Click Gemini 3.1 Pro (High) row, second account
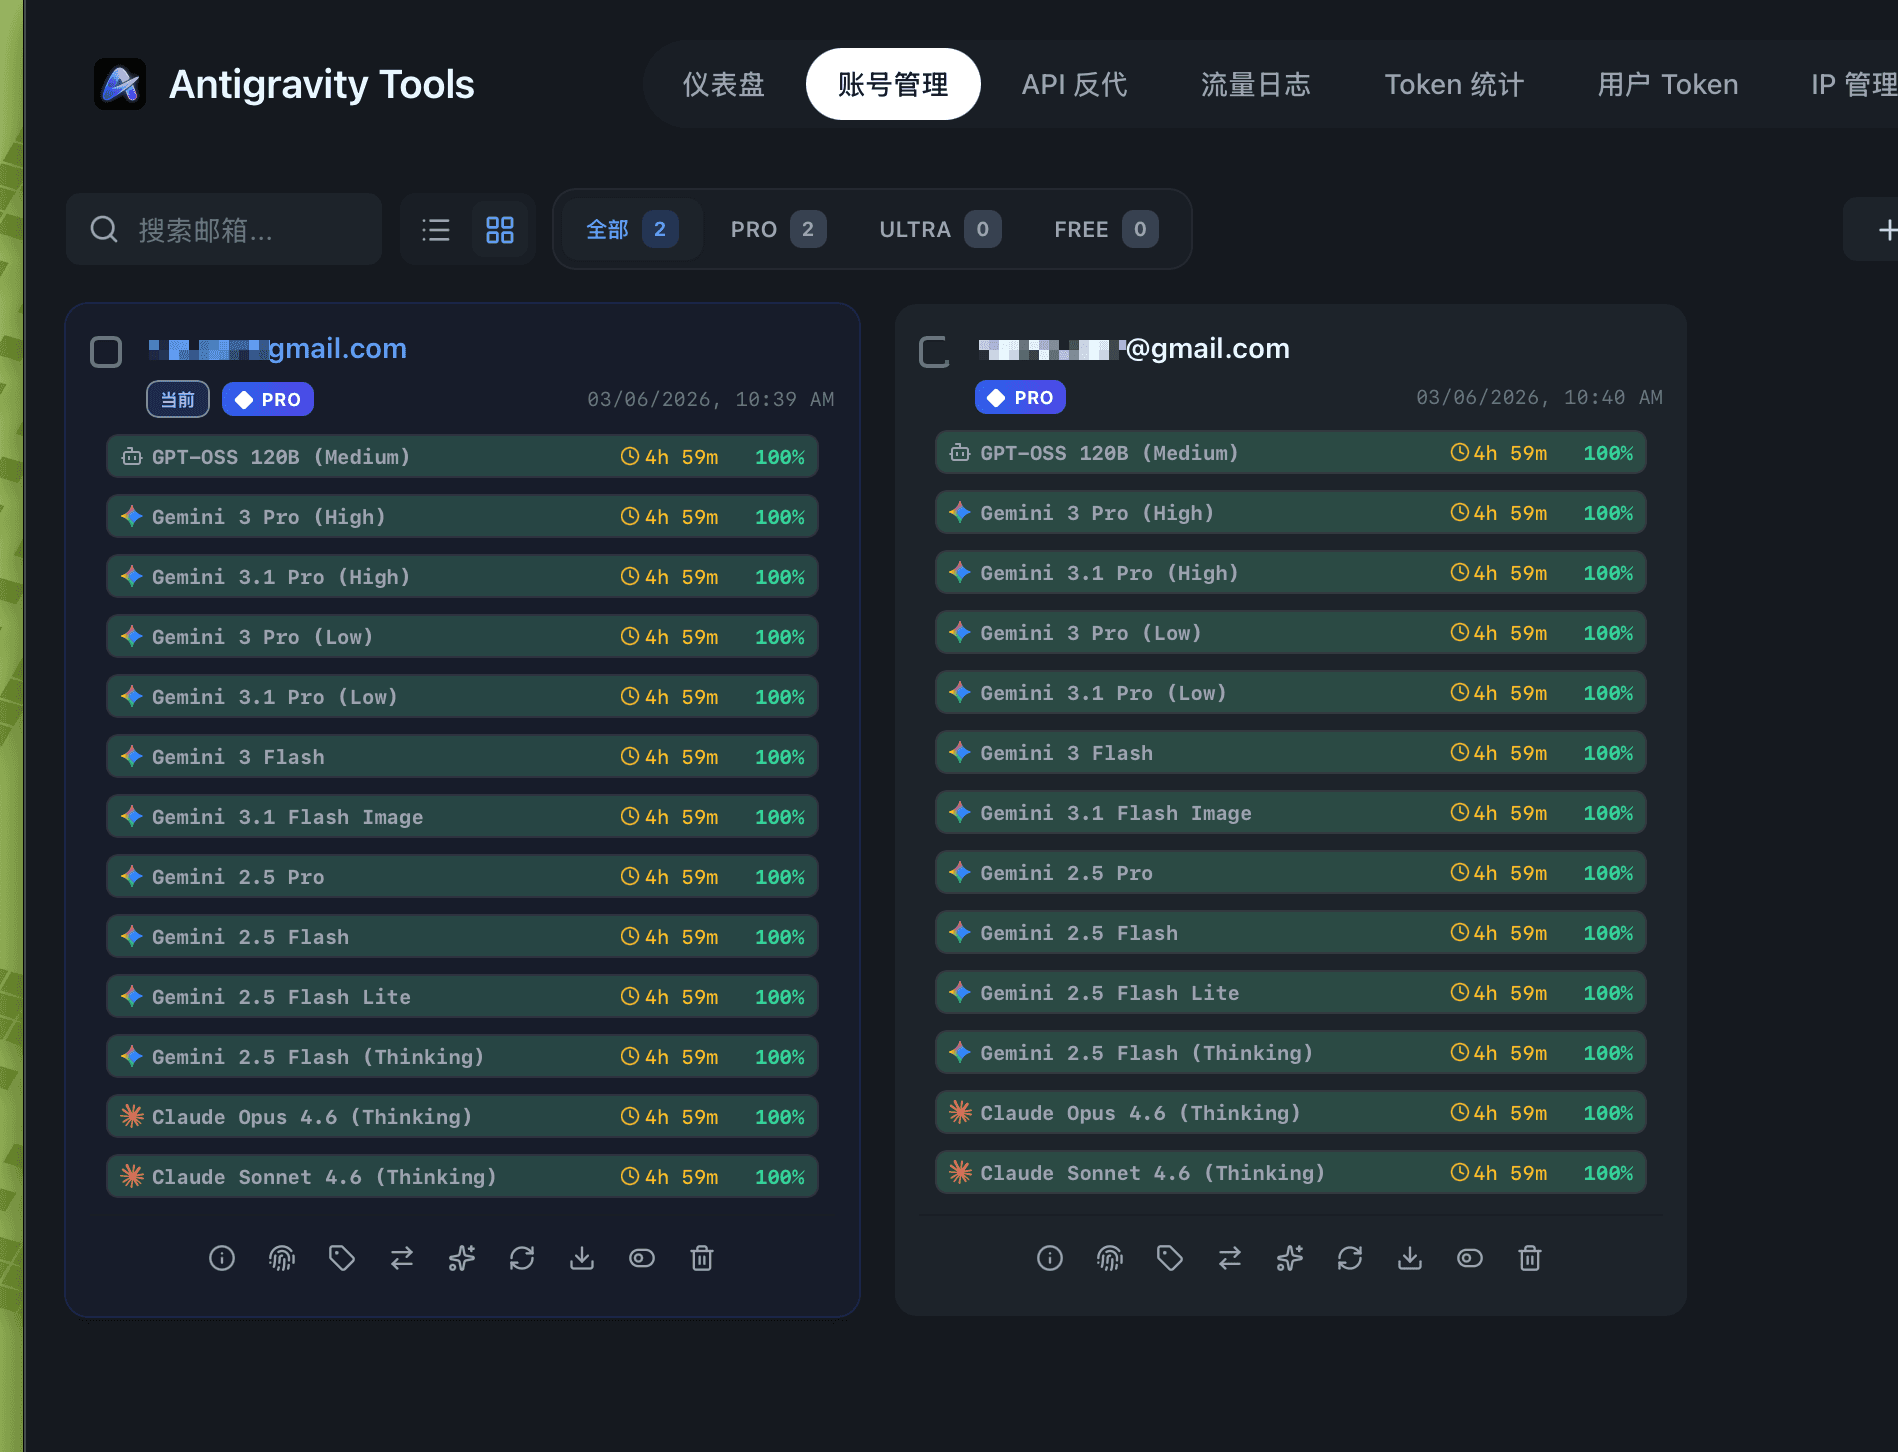The height and width of the screenshot is (1452, 1898). coord(1291,573)
